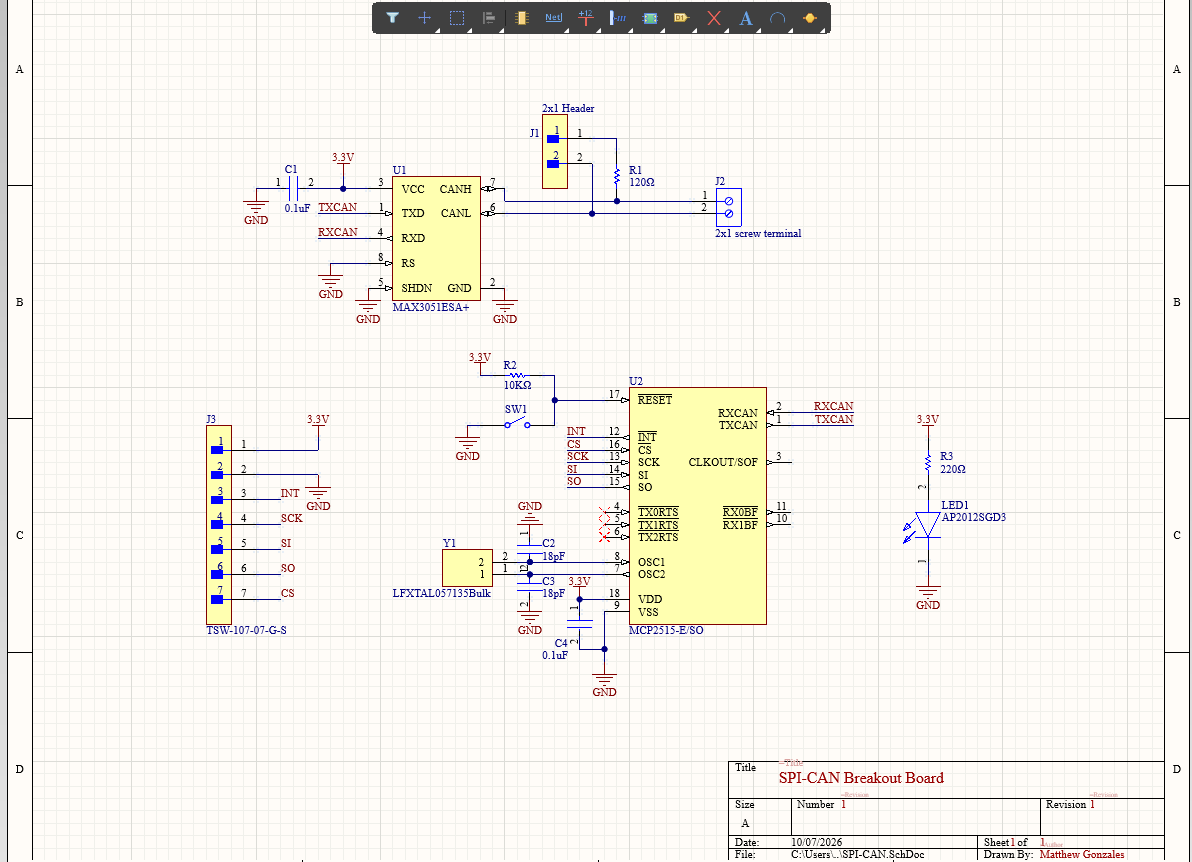Viewport: 1192px width, 862px height.
Task: Select the MAX3051ESA+ transceiver U1 body
Action: (436, 239)
